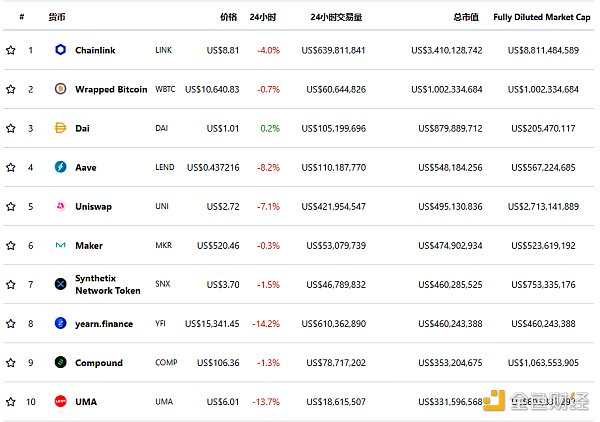Click the Dai coin icon
Screen dimensions: 600x422
pos(60,128)
